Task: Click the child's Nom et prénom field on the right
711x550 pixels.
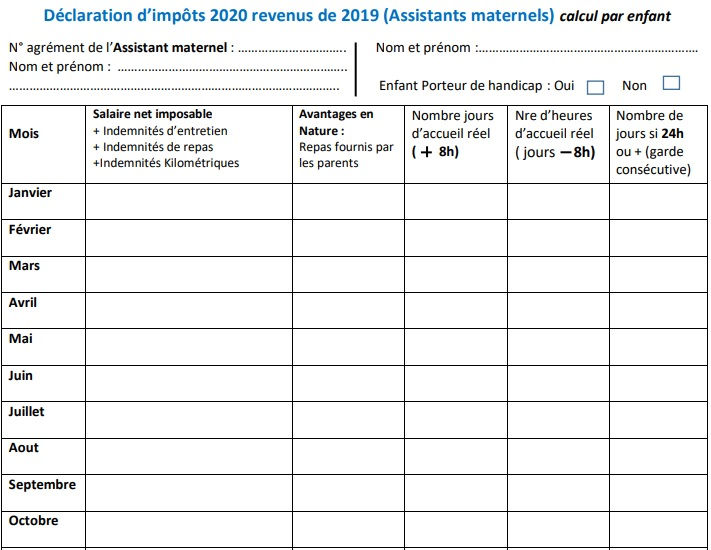Action: point(587,49)
